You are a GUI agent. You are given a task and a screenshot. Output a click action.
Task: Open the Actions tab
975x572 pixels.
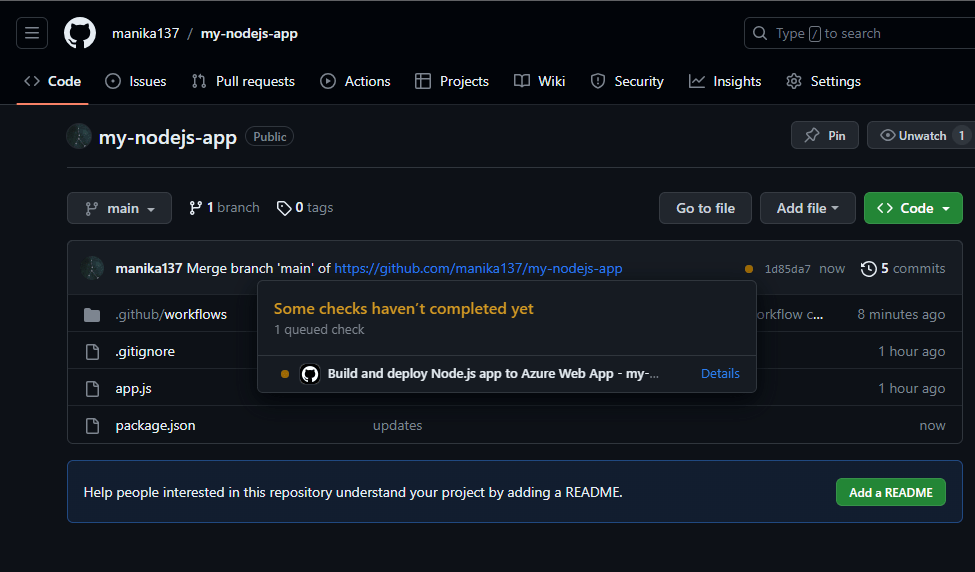coord(355,81)
